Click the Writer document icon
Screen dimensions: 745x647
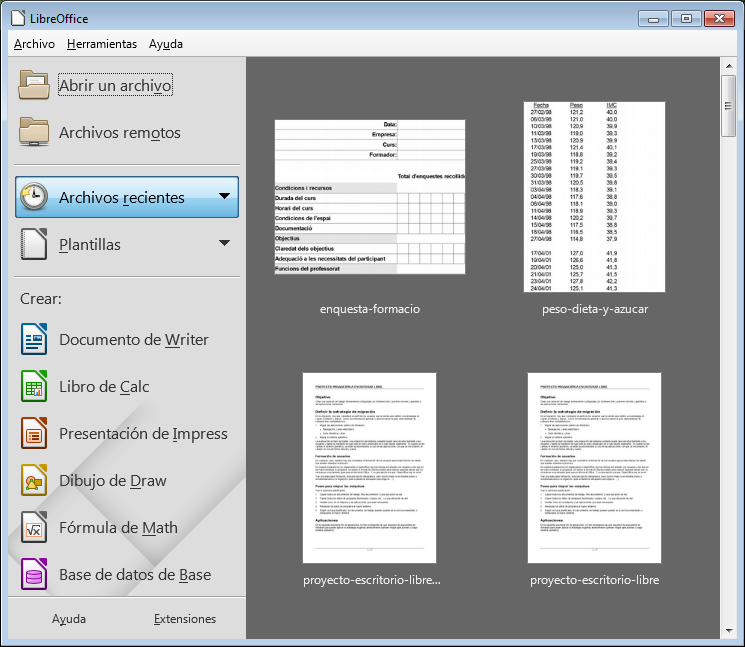coord(34,339)
